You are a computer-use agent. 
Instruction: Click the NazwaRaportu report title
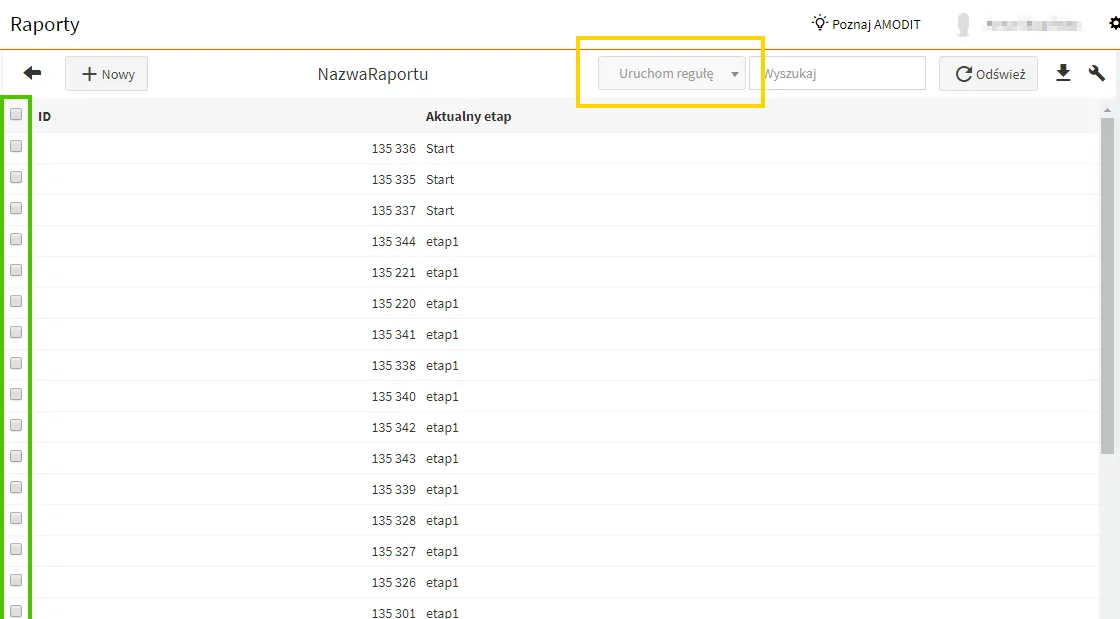[x=373, y=74]
